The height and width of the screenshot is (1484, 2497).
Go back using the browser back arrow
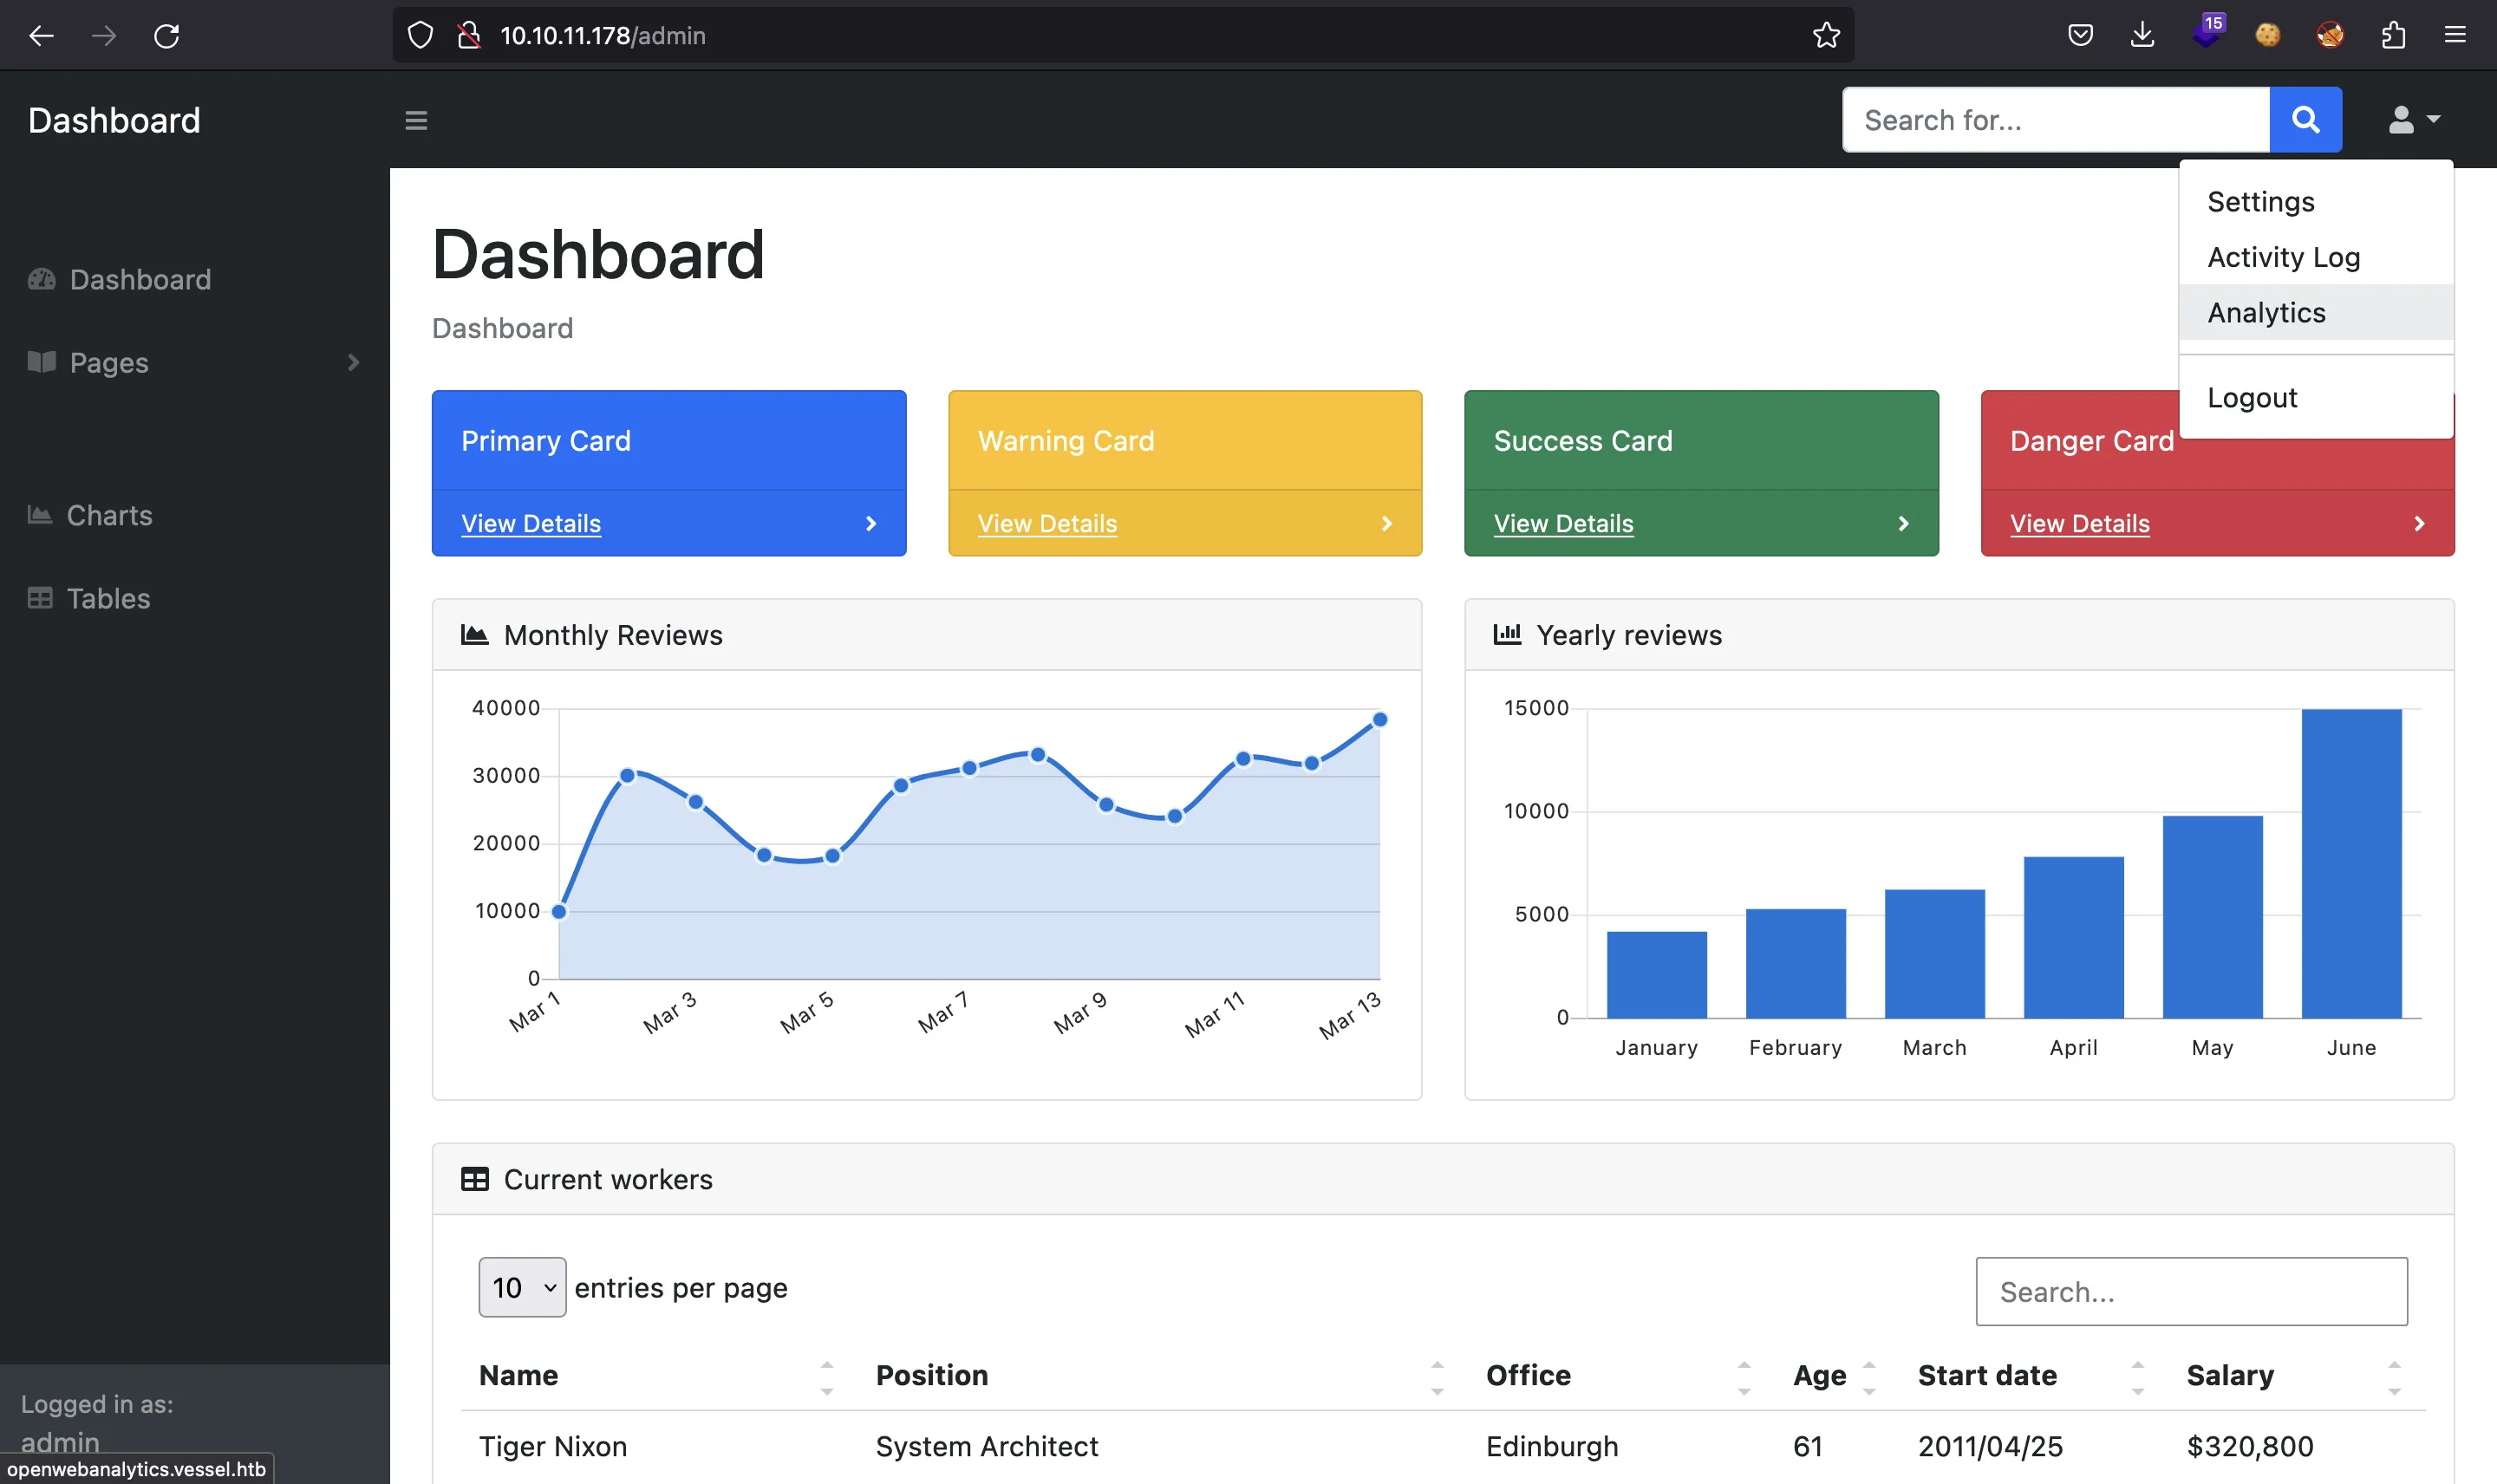[x=41, y=36]
